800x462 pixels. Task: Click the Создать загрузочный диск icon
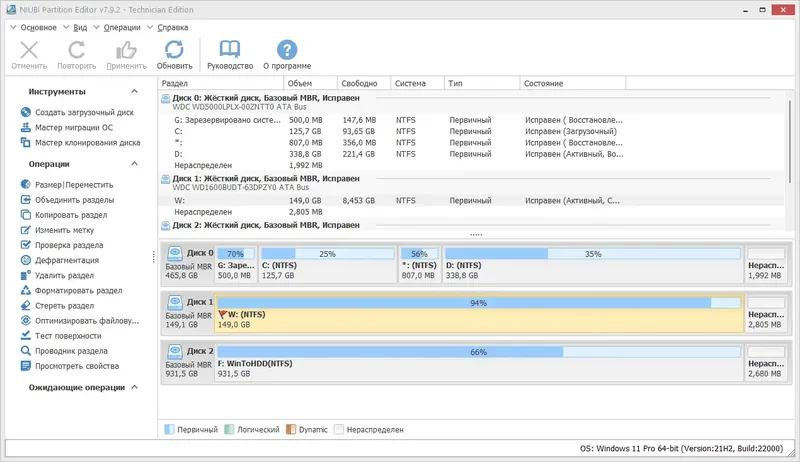[x=26, y=112]
